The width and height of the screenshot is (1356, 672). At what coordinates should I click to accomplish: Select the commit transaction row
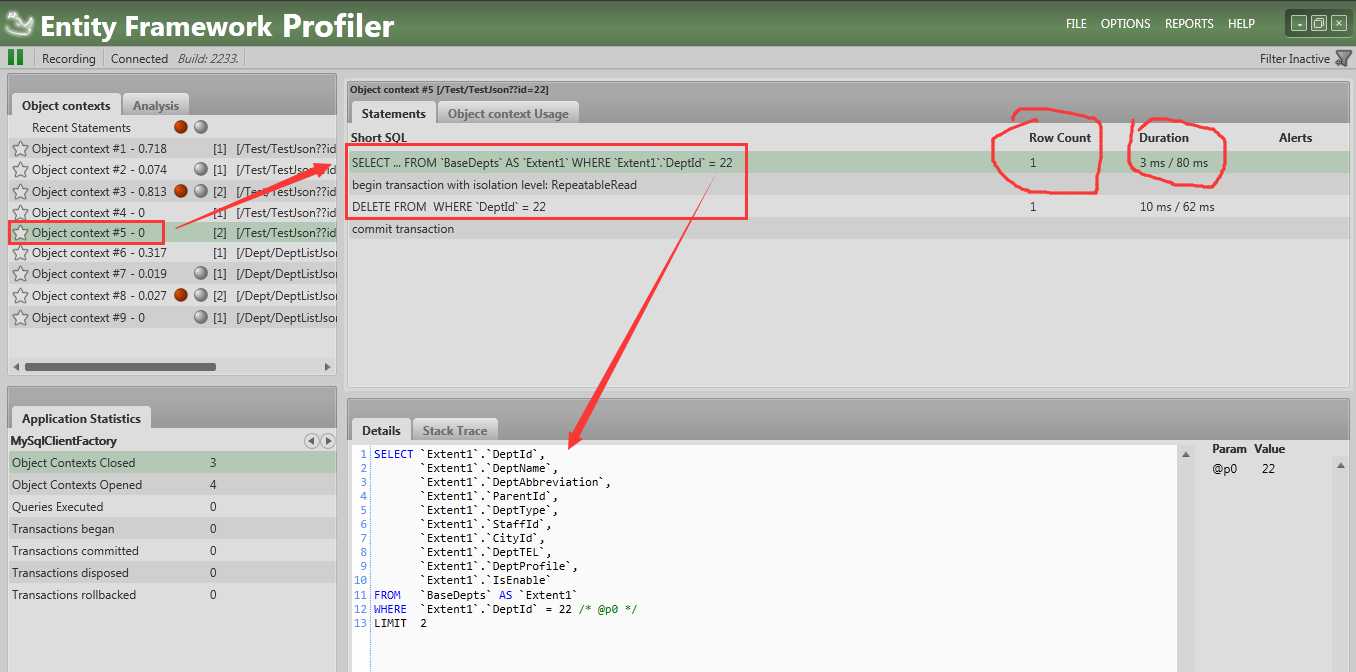[x=848, y=229]
